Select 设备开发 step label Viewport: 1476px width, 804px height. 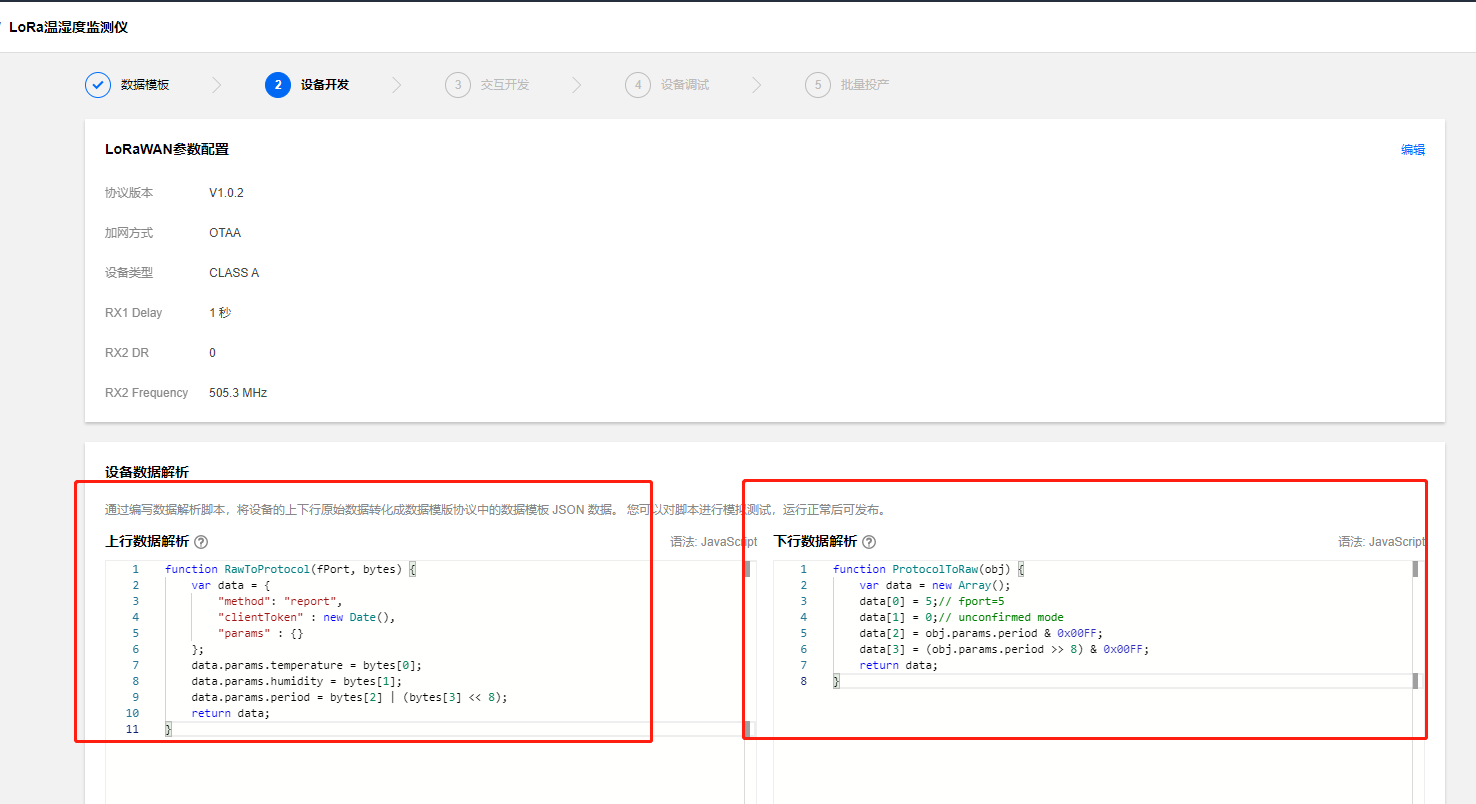[x=325, y=85]
